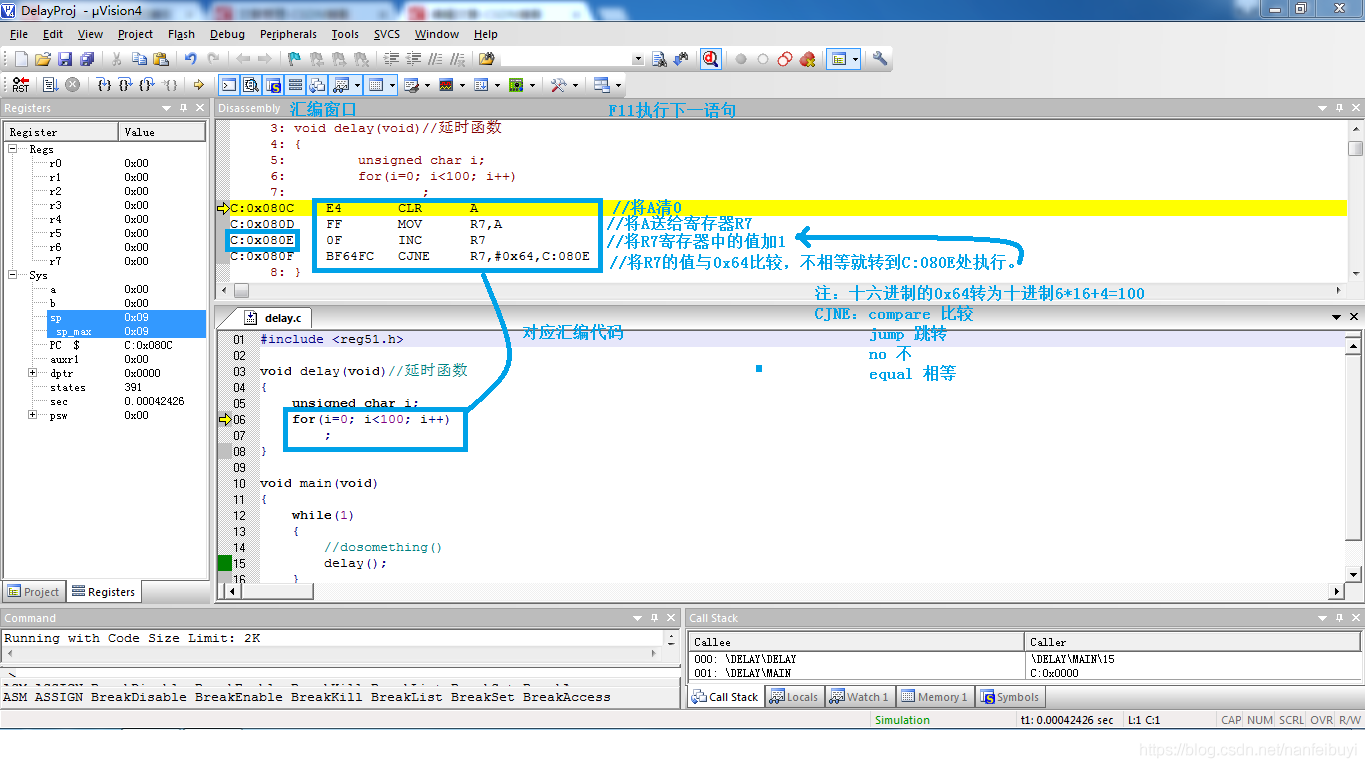Image resolution: width=1366 pixels, height=768 pixels.
Task: Click Disable all breakpoints red circles icon
Action: pos(785,59)
